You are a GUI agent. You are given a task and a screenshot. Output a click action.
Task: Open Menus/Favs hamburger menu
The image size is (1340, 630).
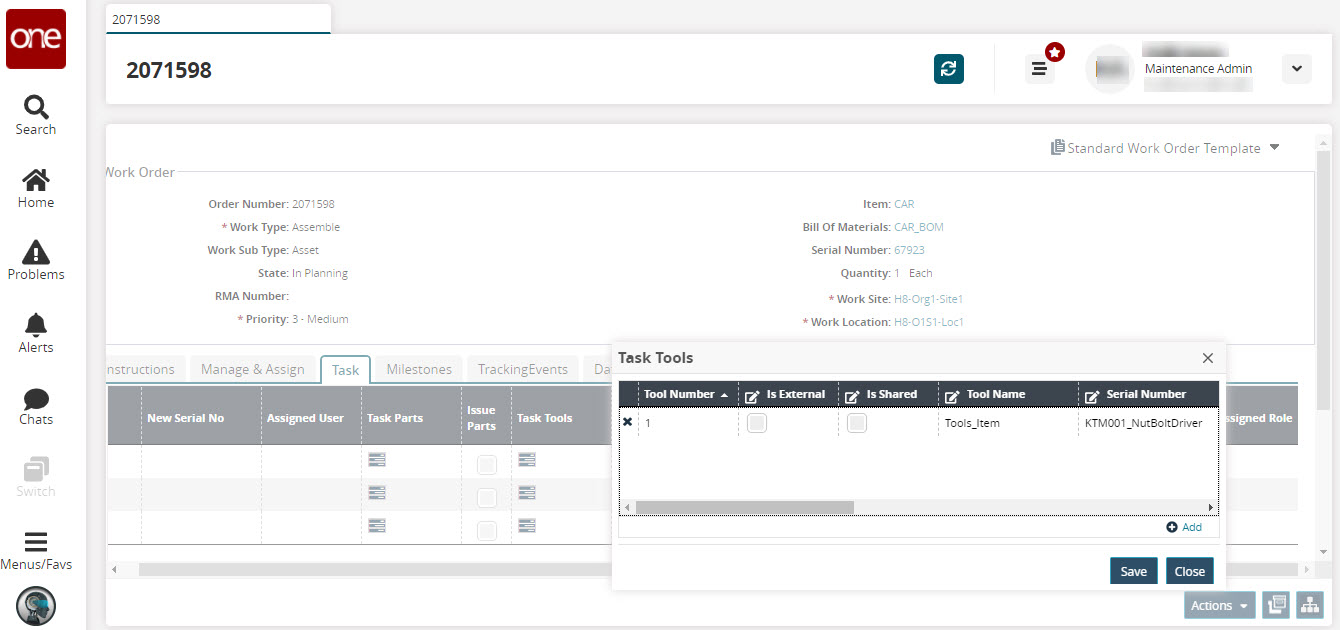pos(36,550)
